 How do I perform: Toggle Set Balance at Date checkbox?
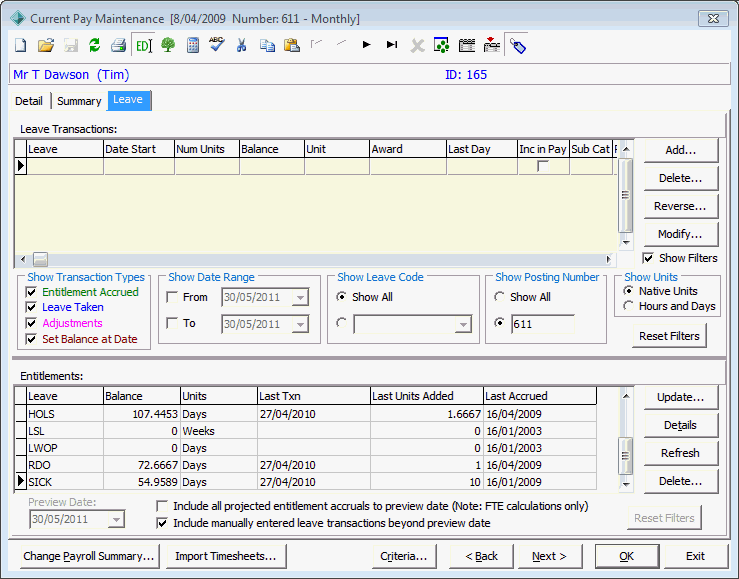point(31,339)
